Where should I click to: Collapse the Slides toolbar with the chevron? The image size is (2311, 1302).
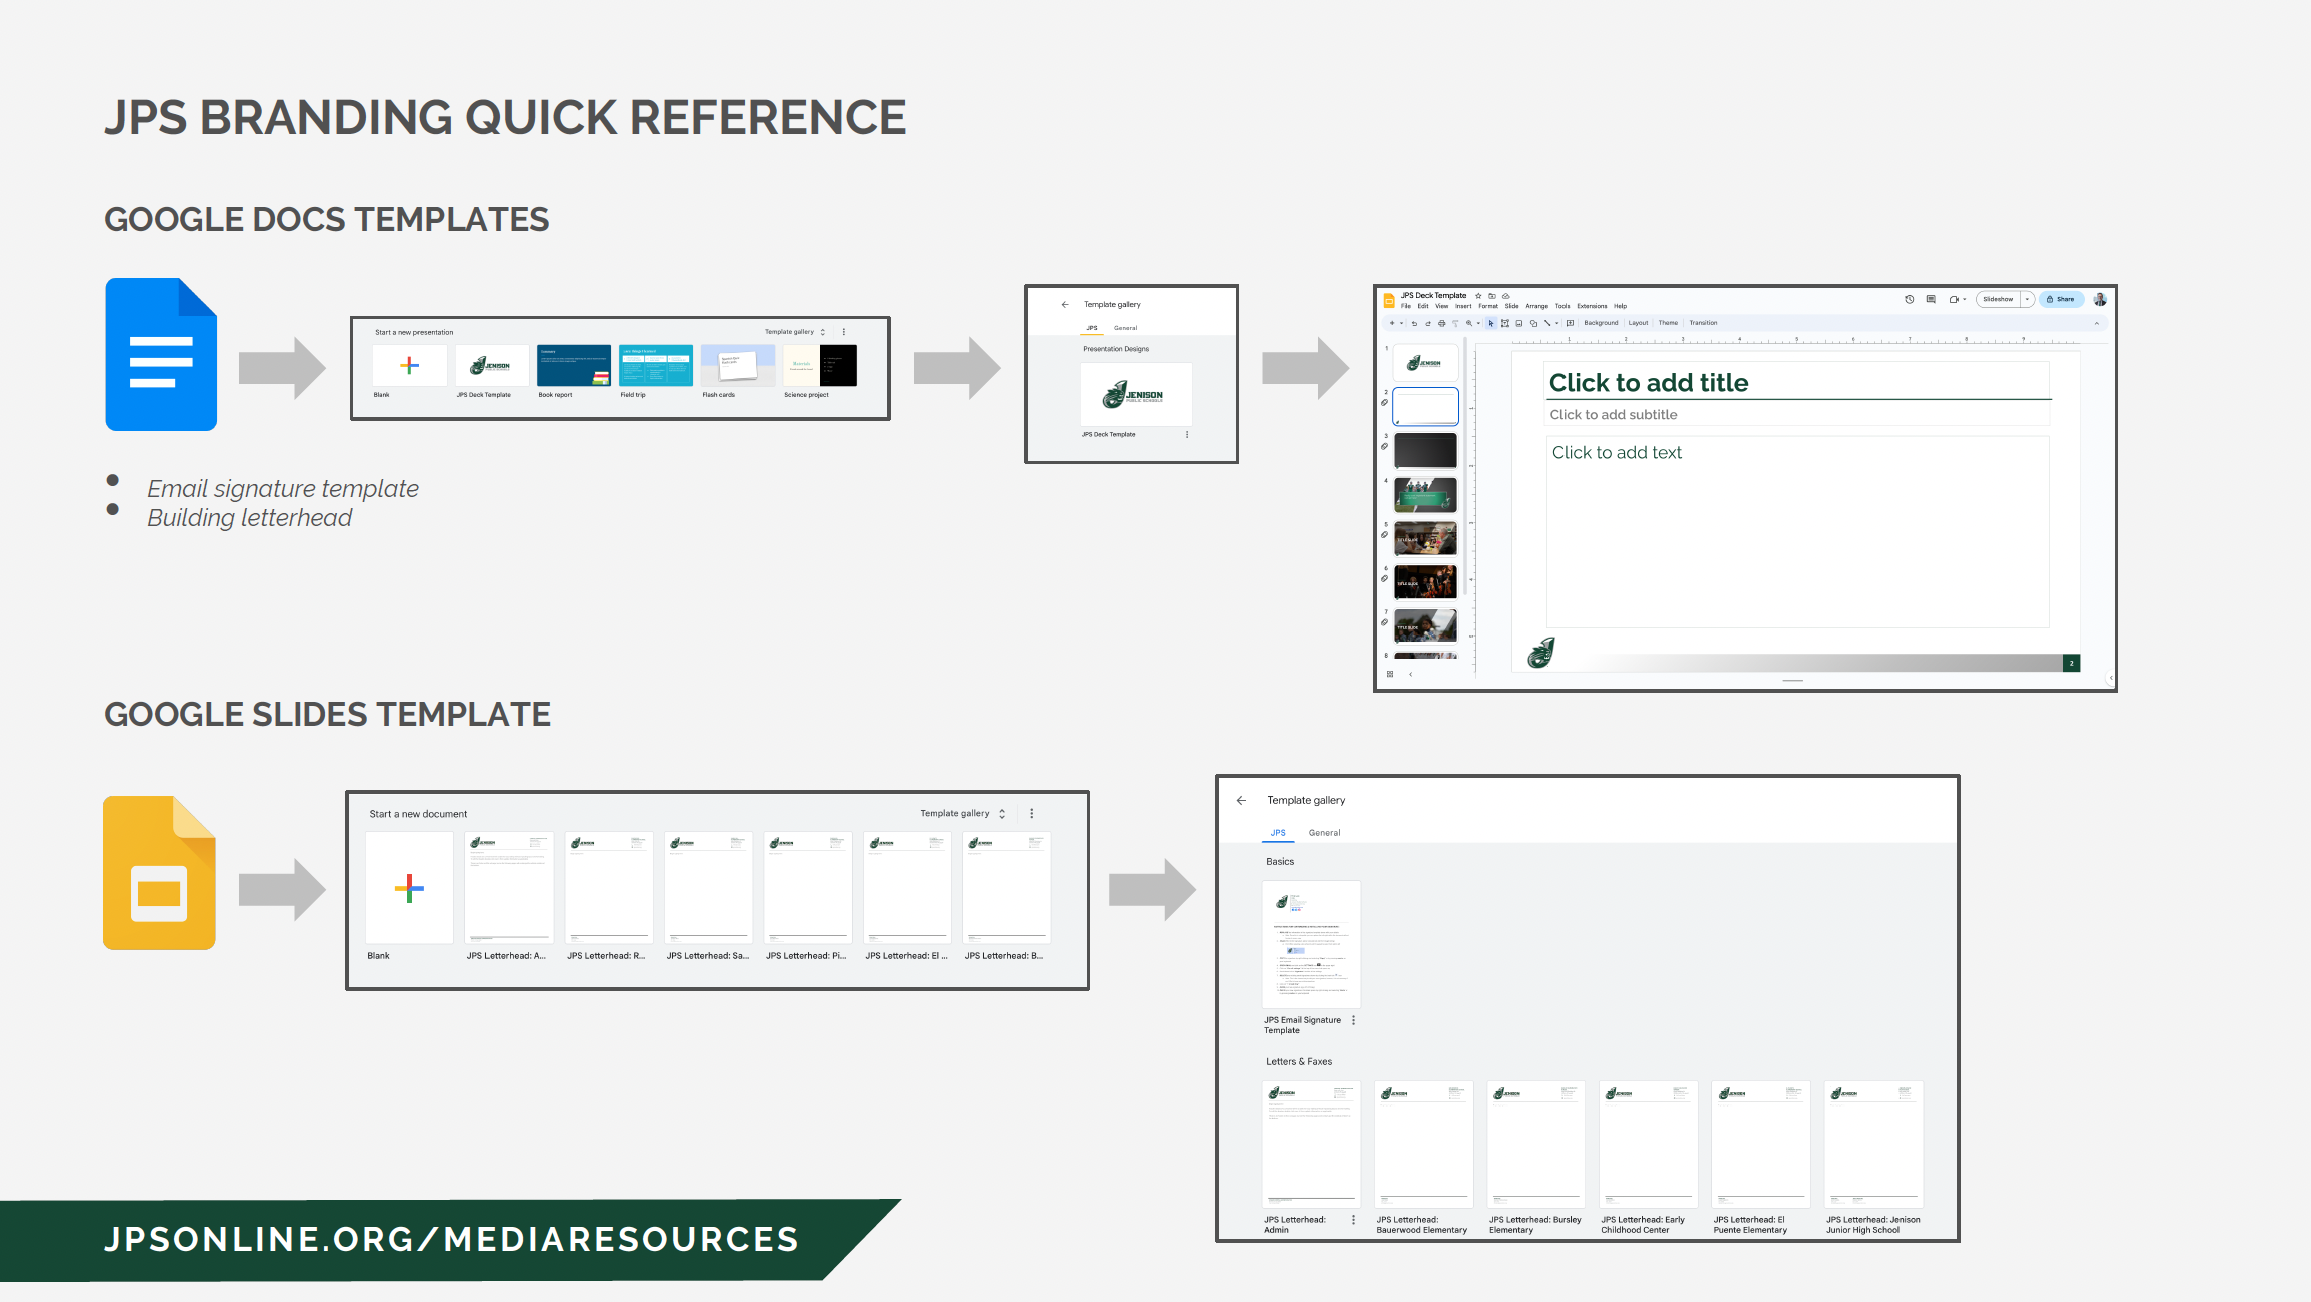(x=2097, y=323)
